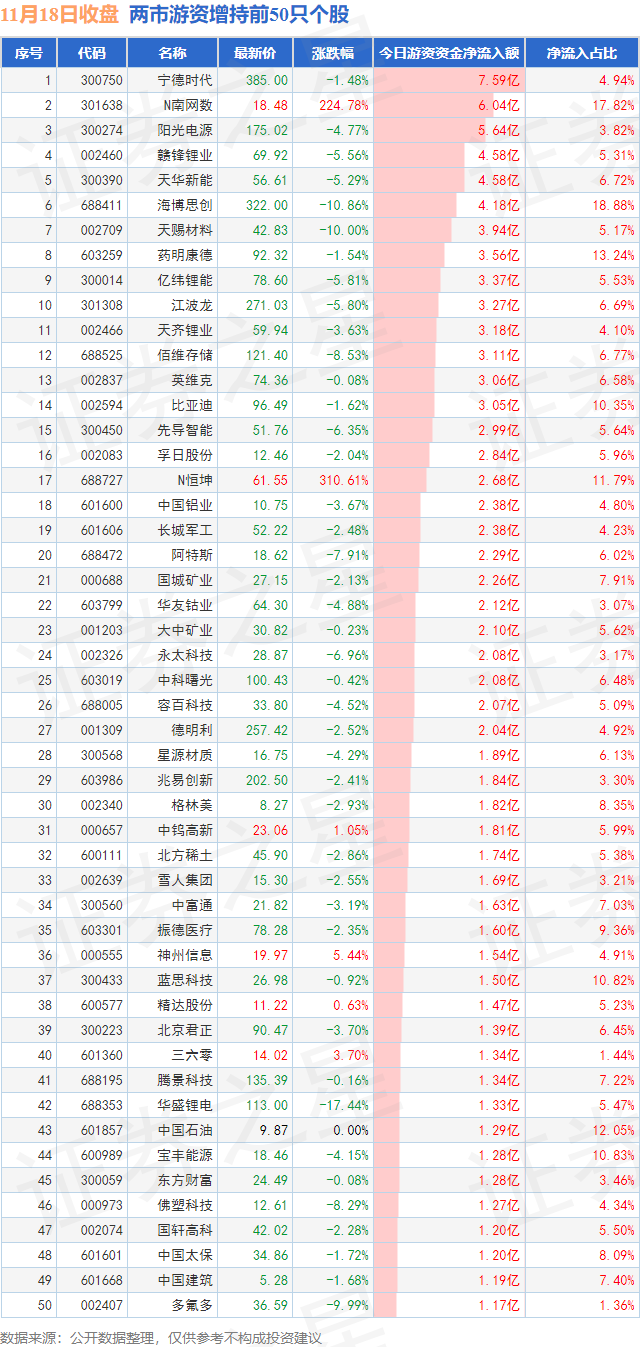Select stock name 三六零
Screen dimensions: 640x1347
[x=192, y=1055]
